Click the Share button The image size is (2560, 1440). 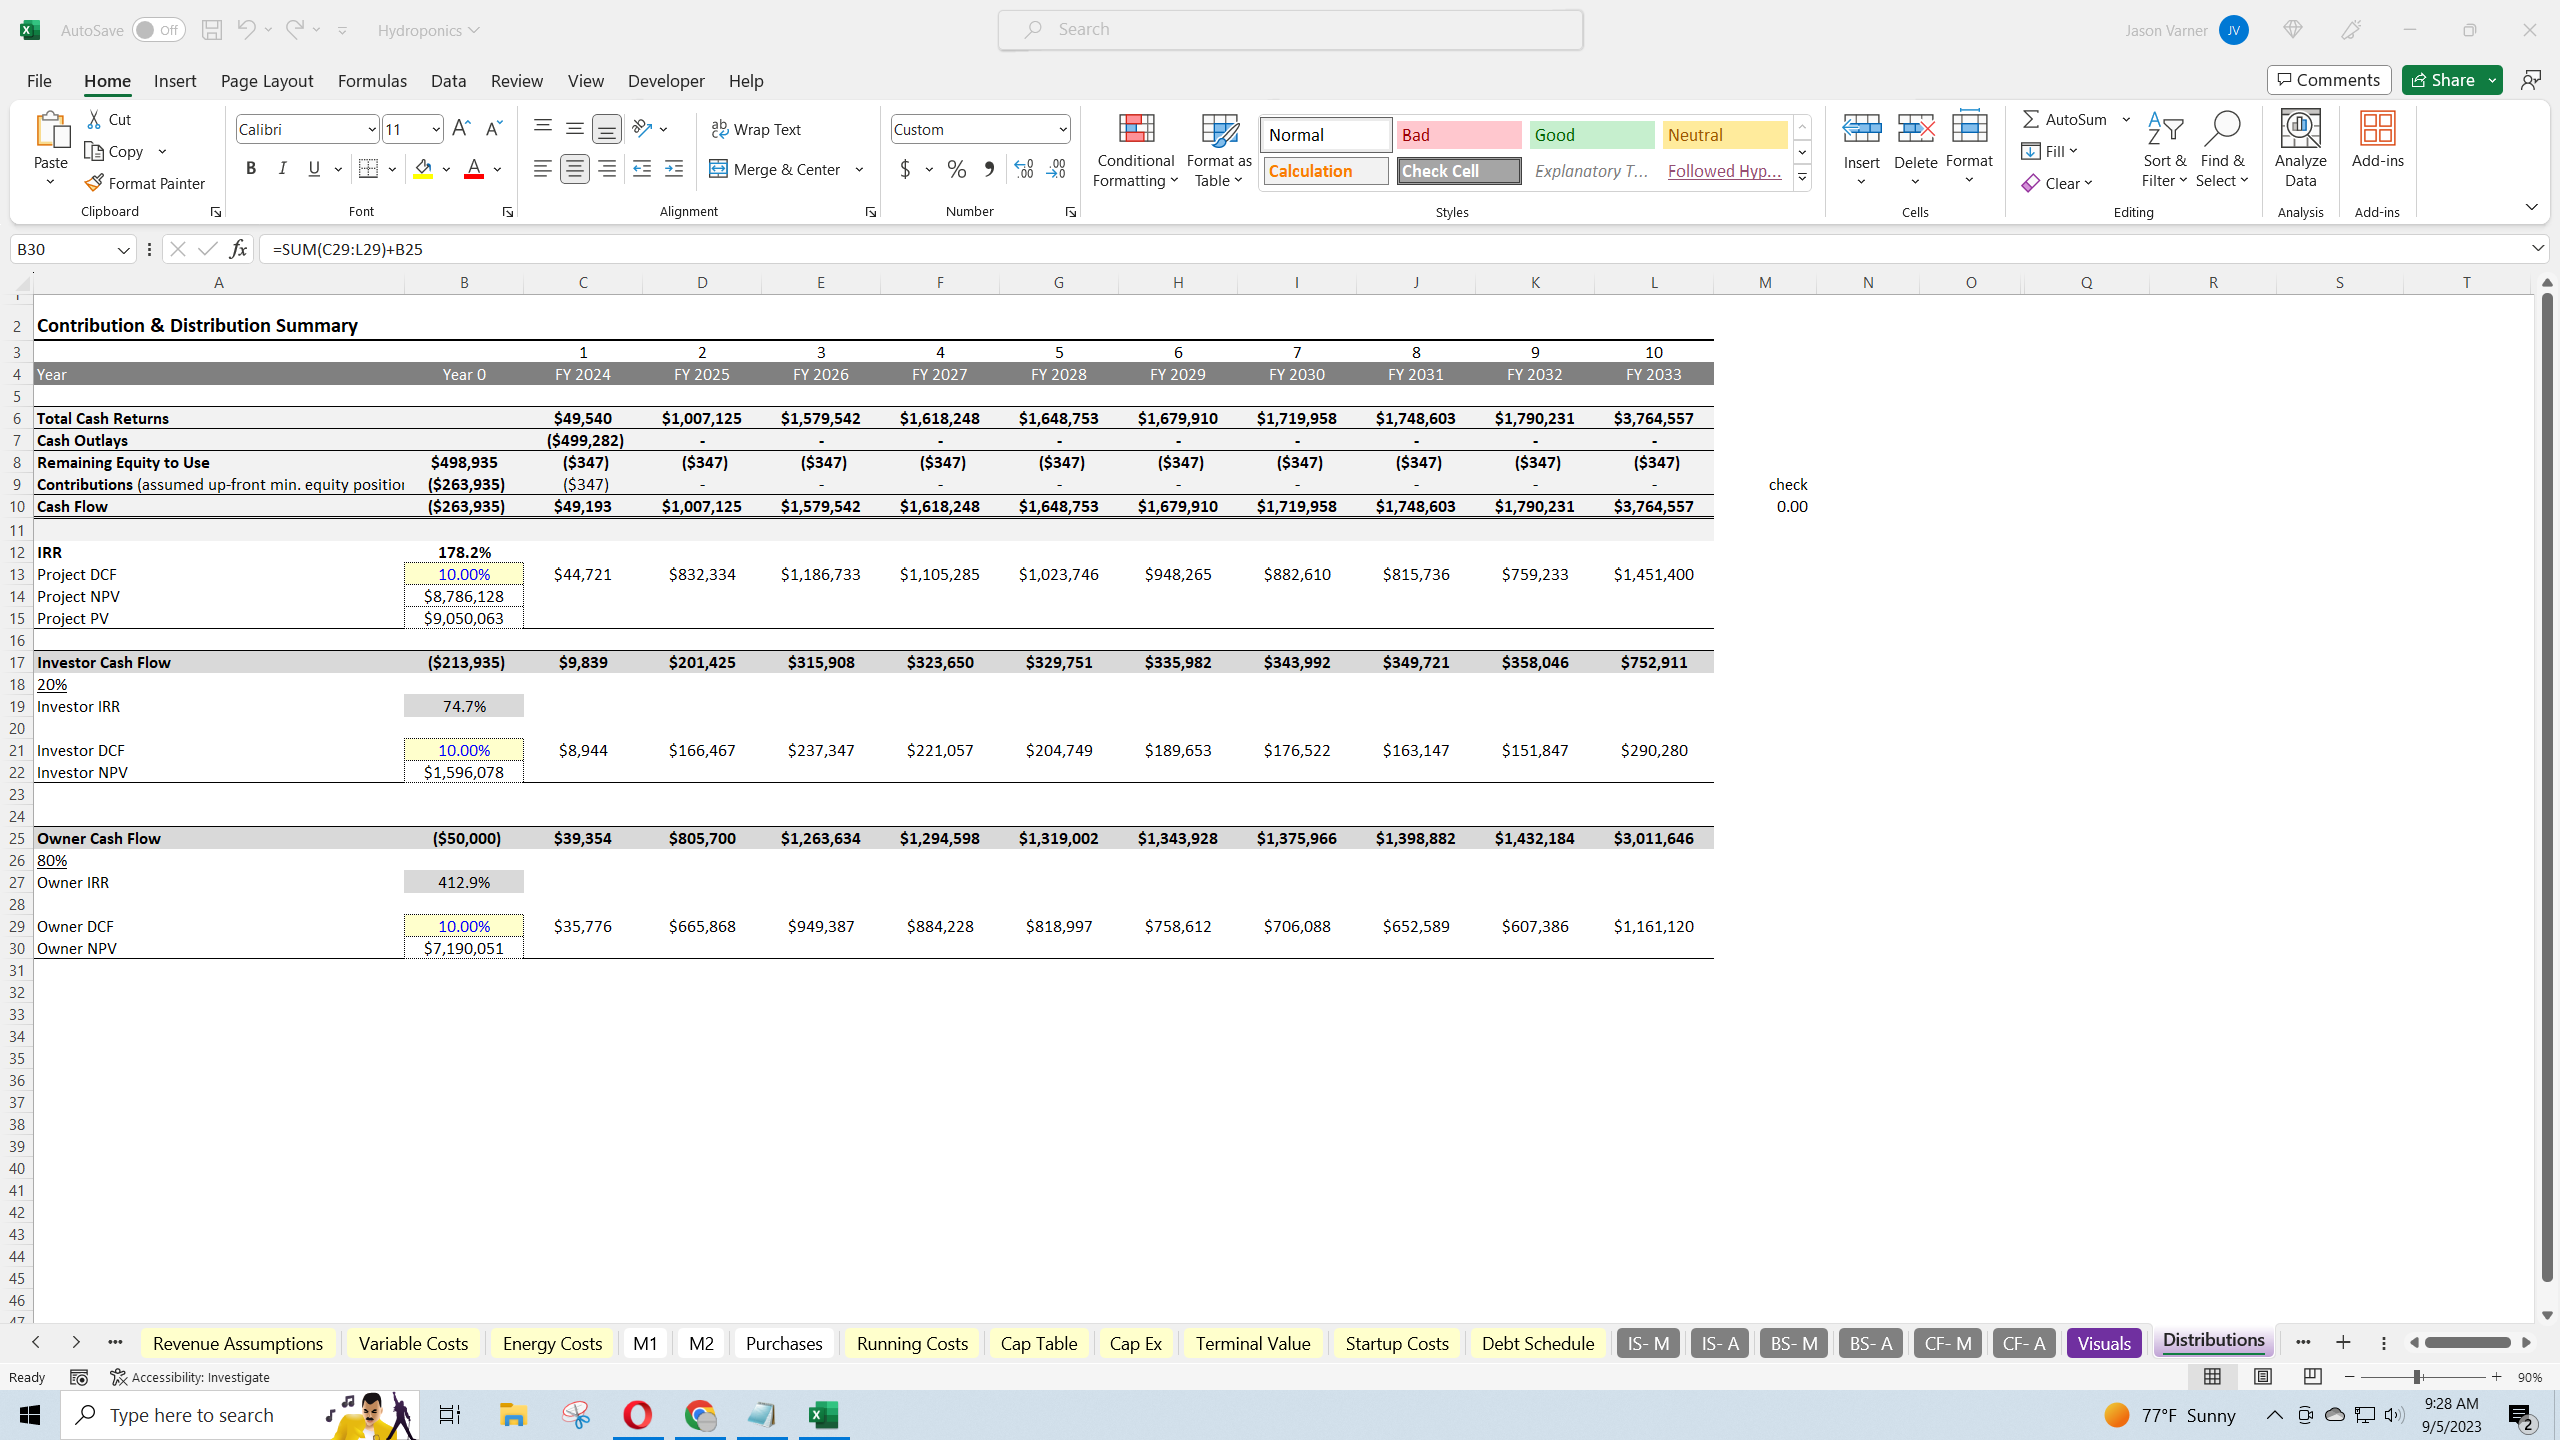coord(2444,80)
